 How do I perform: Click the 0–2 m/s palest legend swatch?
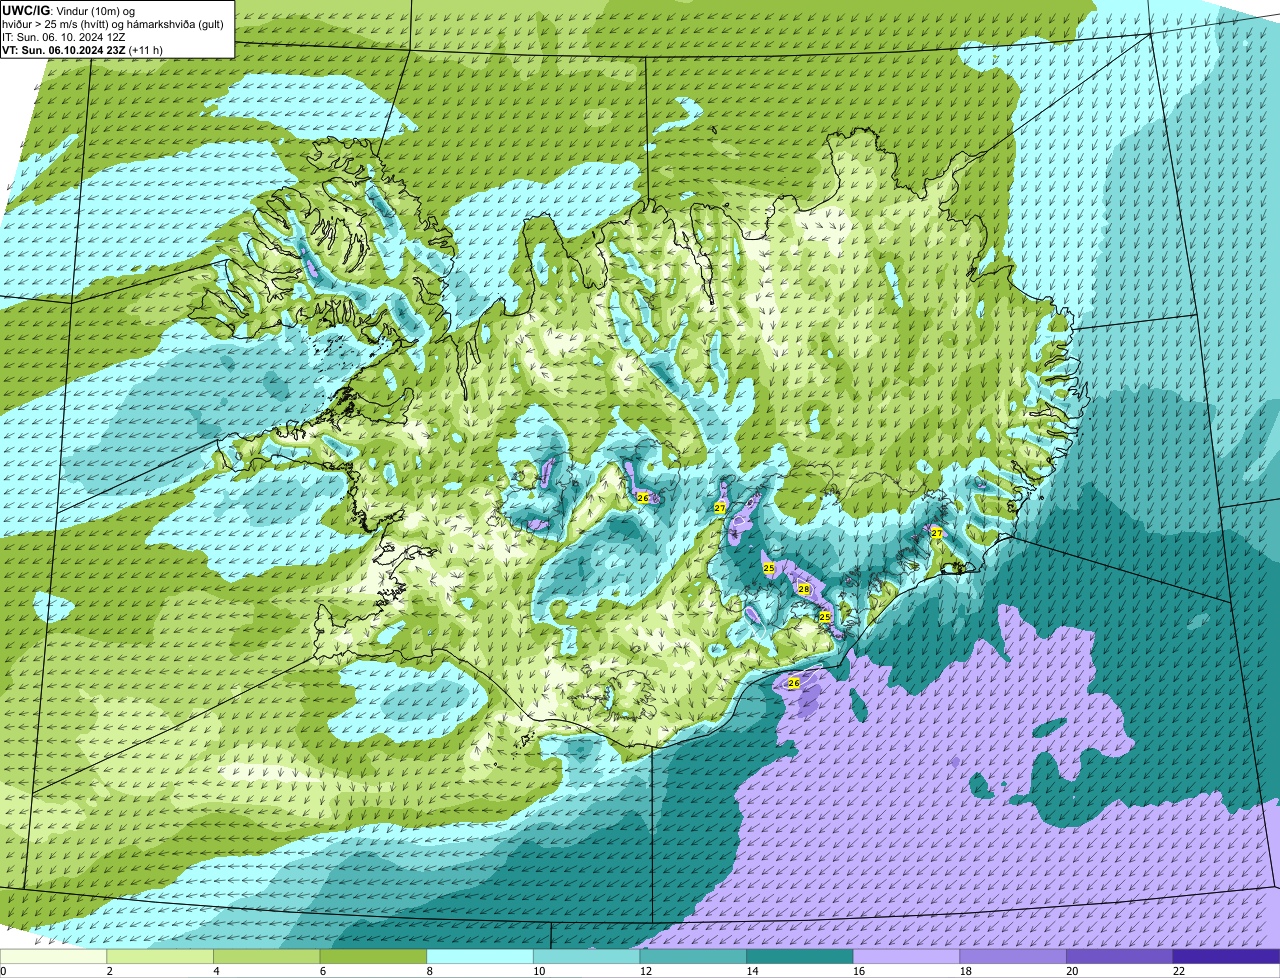tap(53, 956)
